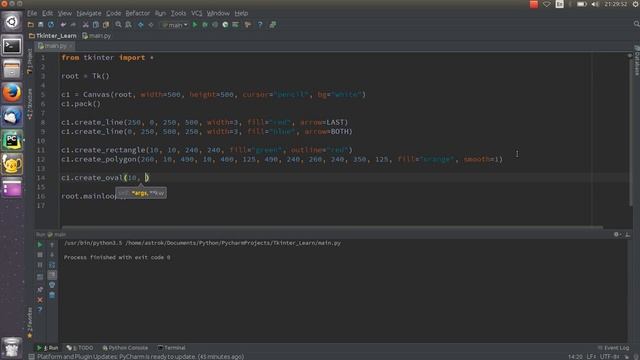Image resolution: width=640 pixels, height=360 pixels.
Task: Click the Replace toolbar icon
Action: click(129, 25)
